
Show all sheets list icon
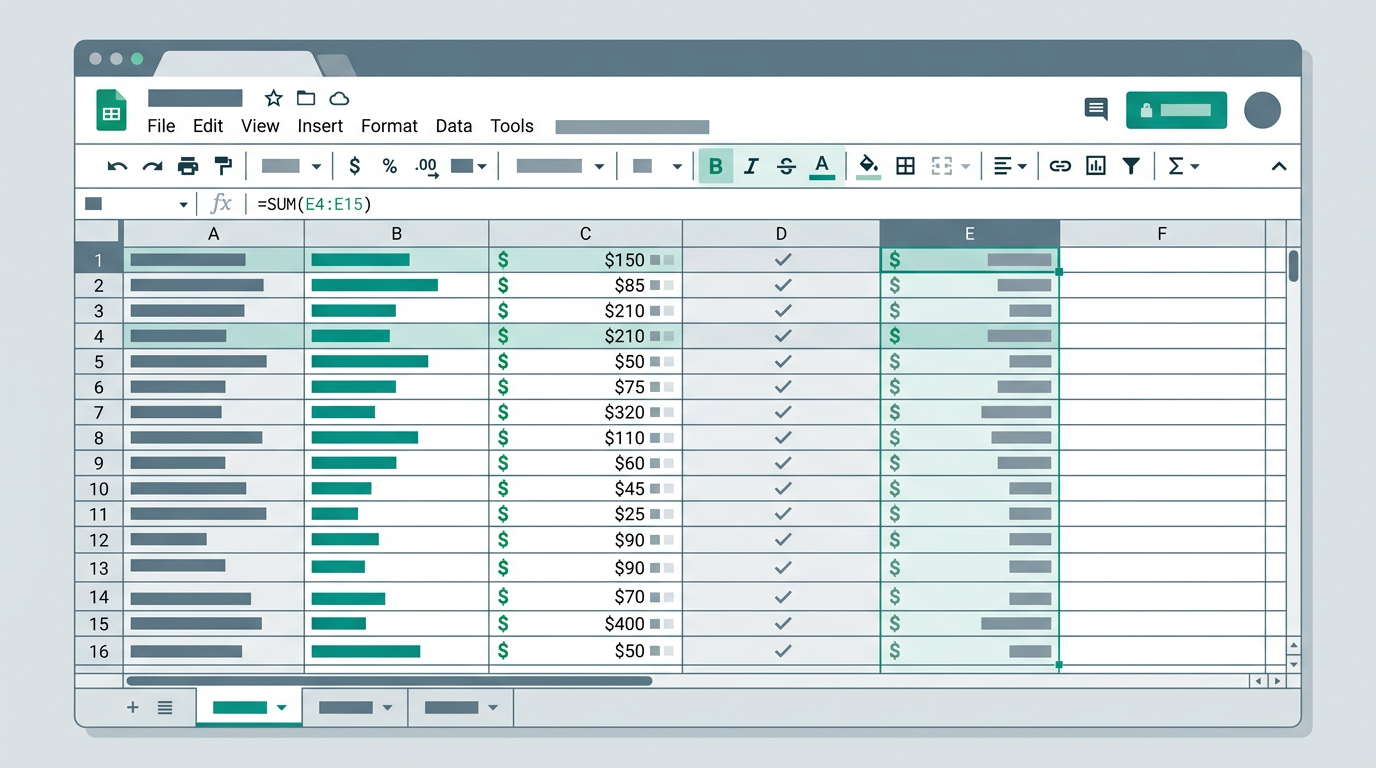coord(165,707)
